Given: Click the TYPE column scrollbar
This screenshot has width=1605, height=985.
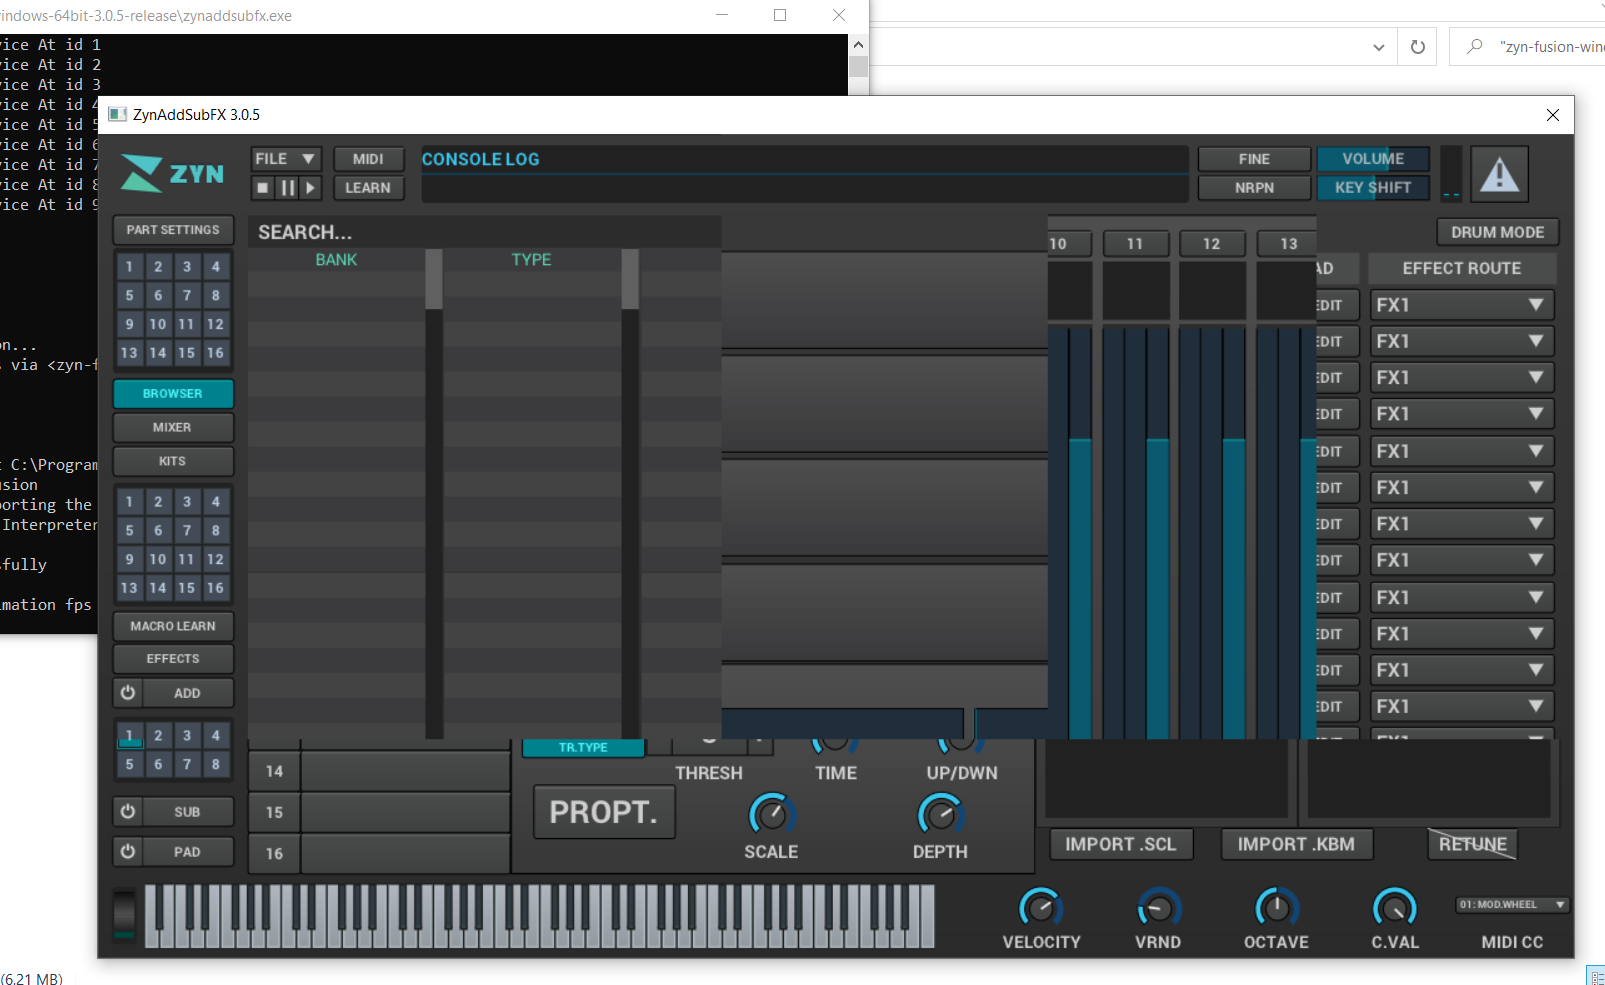Looking at the screenshot, I should [630, 494].
